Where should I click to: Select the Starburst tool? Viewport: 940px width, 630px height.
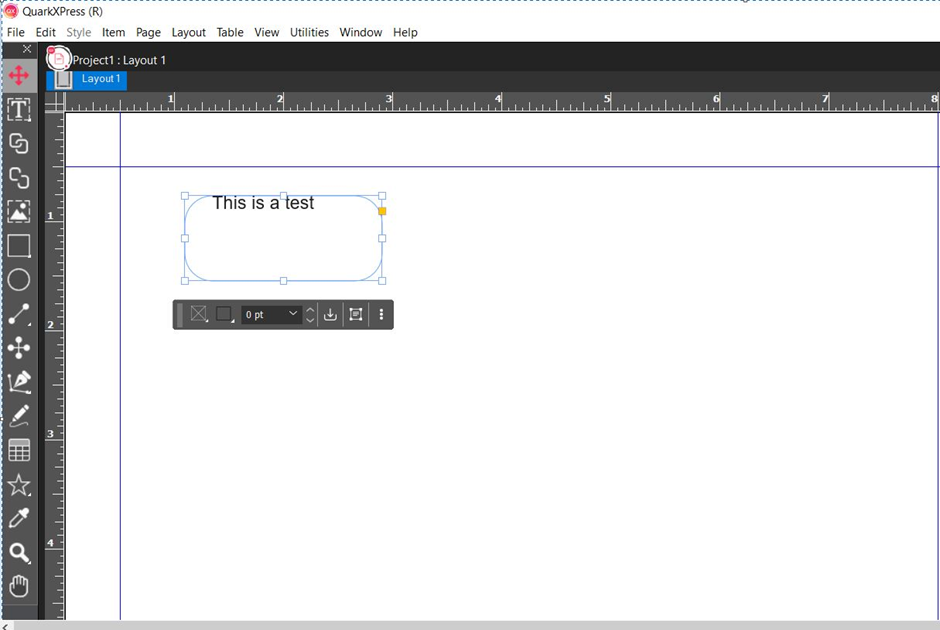point(18,486)
